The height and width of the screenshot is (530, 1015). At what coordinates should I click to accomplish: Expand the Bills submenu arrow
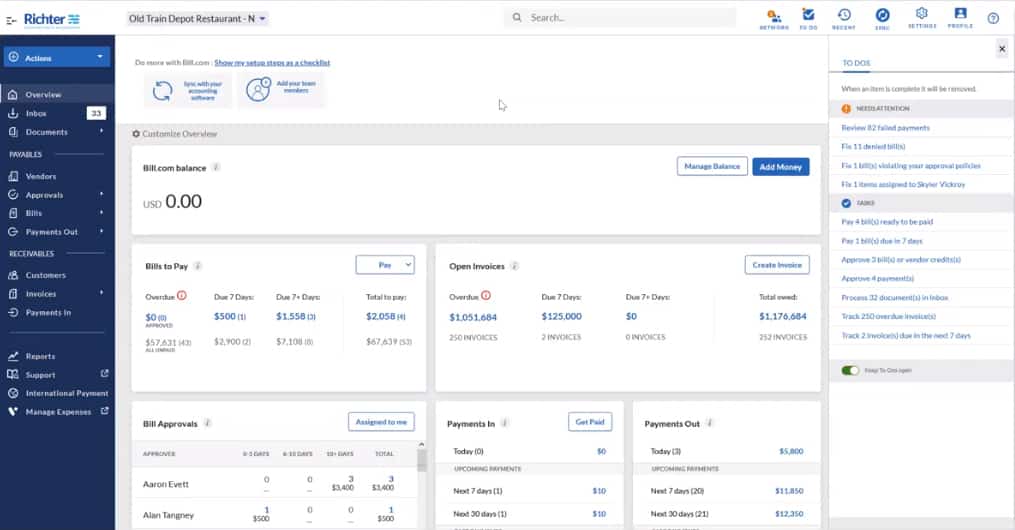102,212
